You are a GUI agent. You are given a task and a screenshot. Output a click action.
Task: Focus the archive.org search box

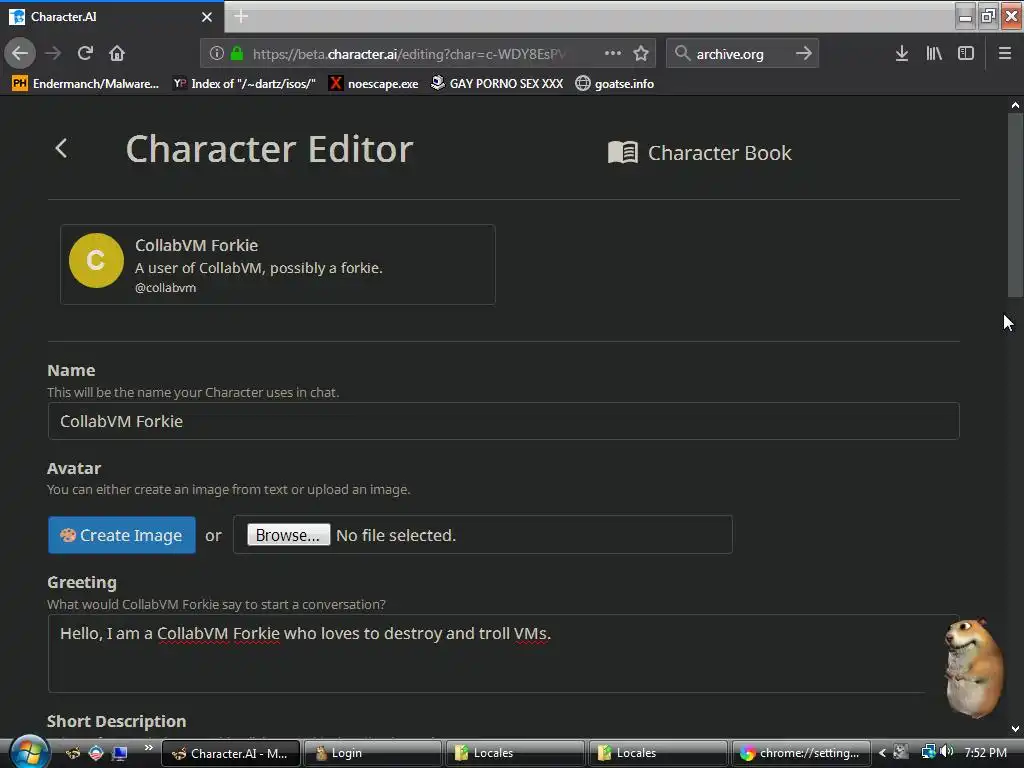(x=743, y=54)
